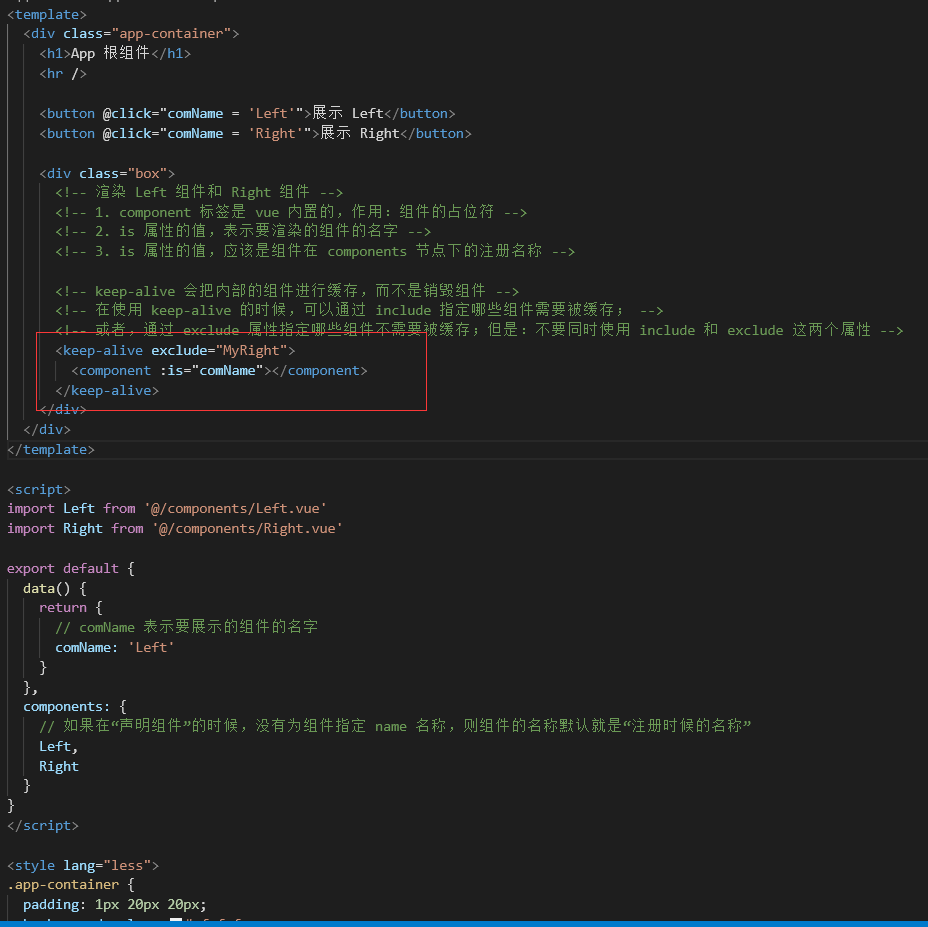Click the data() function declaration
This screenshot has width=928, height=927.
pos(45,587)
